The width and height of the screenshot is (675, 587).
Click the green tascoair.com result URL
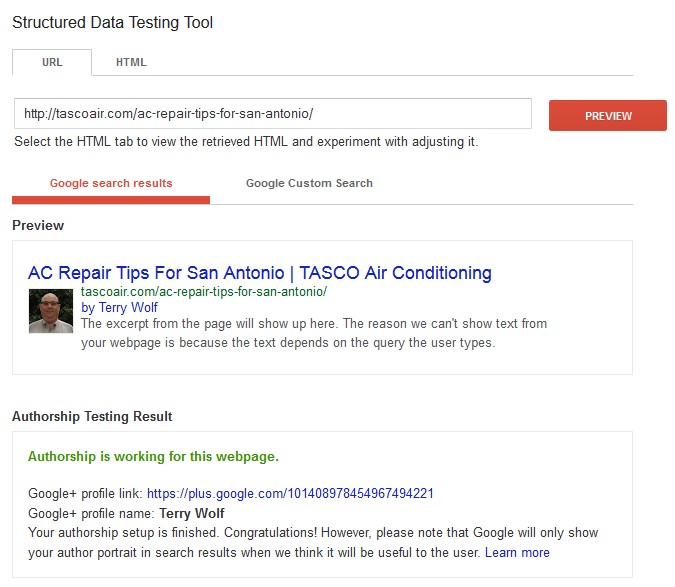(x=204, y=292)
